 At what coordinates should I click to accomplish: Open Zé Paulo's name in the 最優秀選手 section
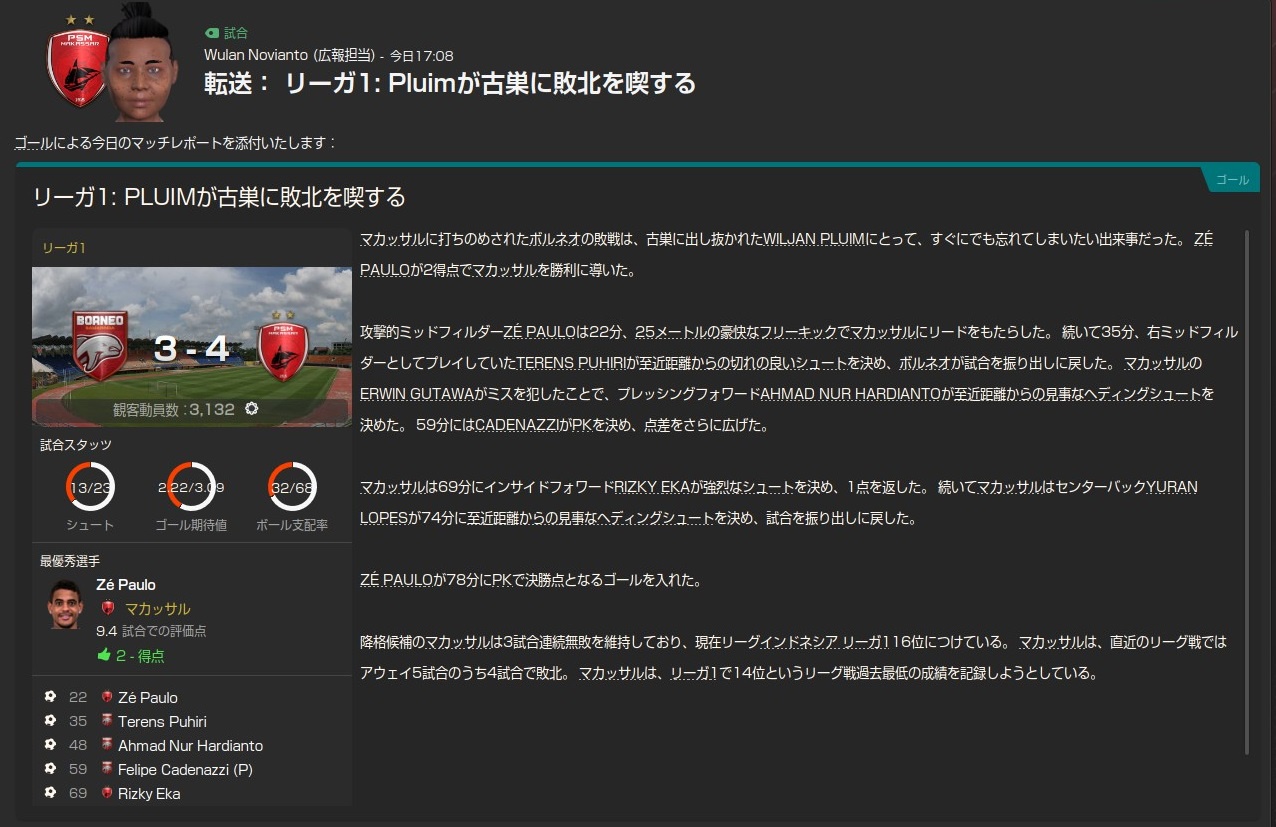[x=126, y=585]
